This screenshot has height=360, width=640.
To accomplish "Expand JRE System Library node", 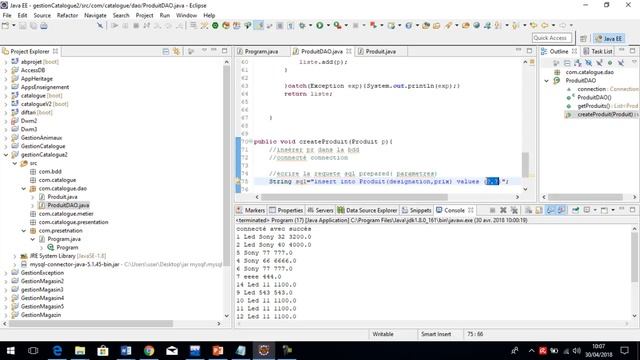I will pyautogui.click(x=15, y=256).
